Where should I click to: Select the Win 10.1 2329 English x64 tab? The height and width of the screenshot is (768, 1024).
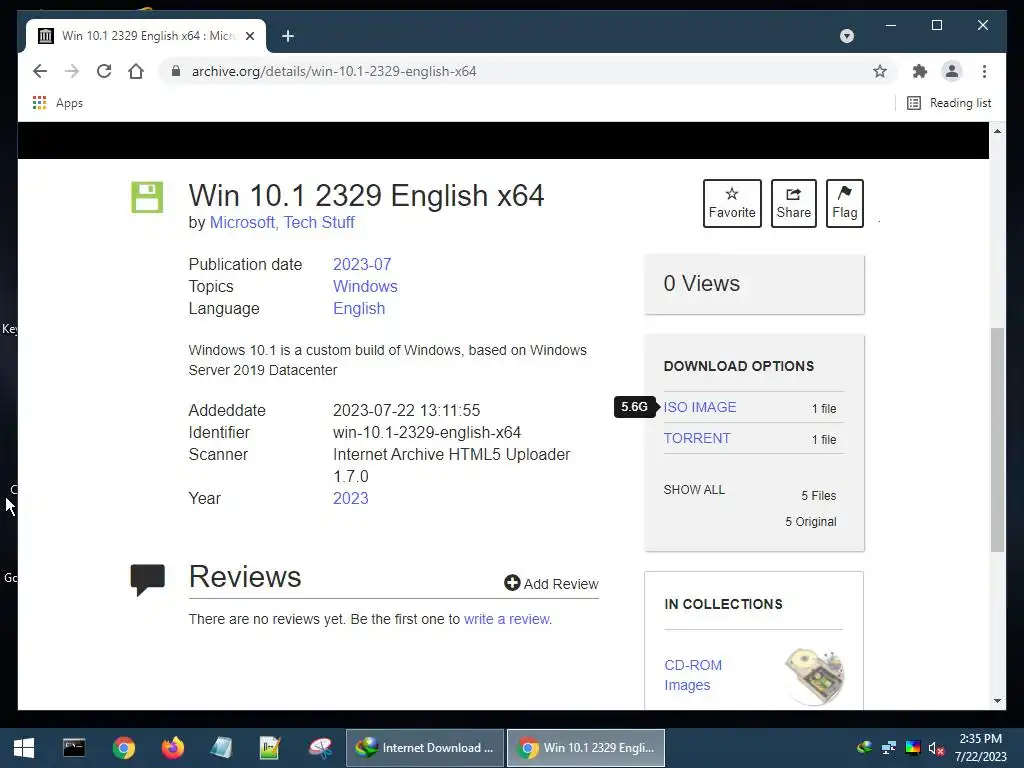click(146, 36)
